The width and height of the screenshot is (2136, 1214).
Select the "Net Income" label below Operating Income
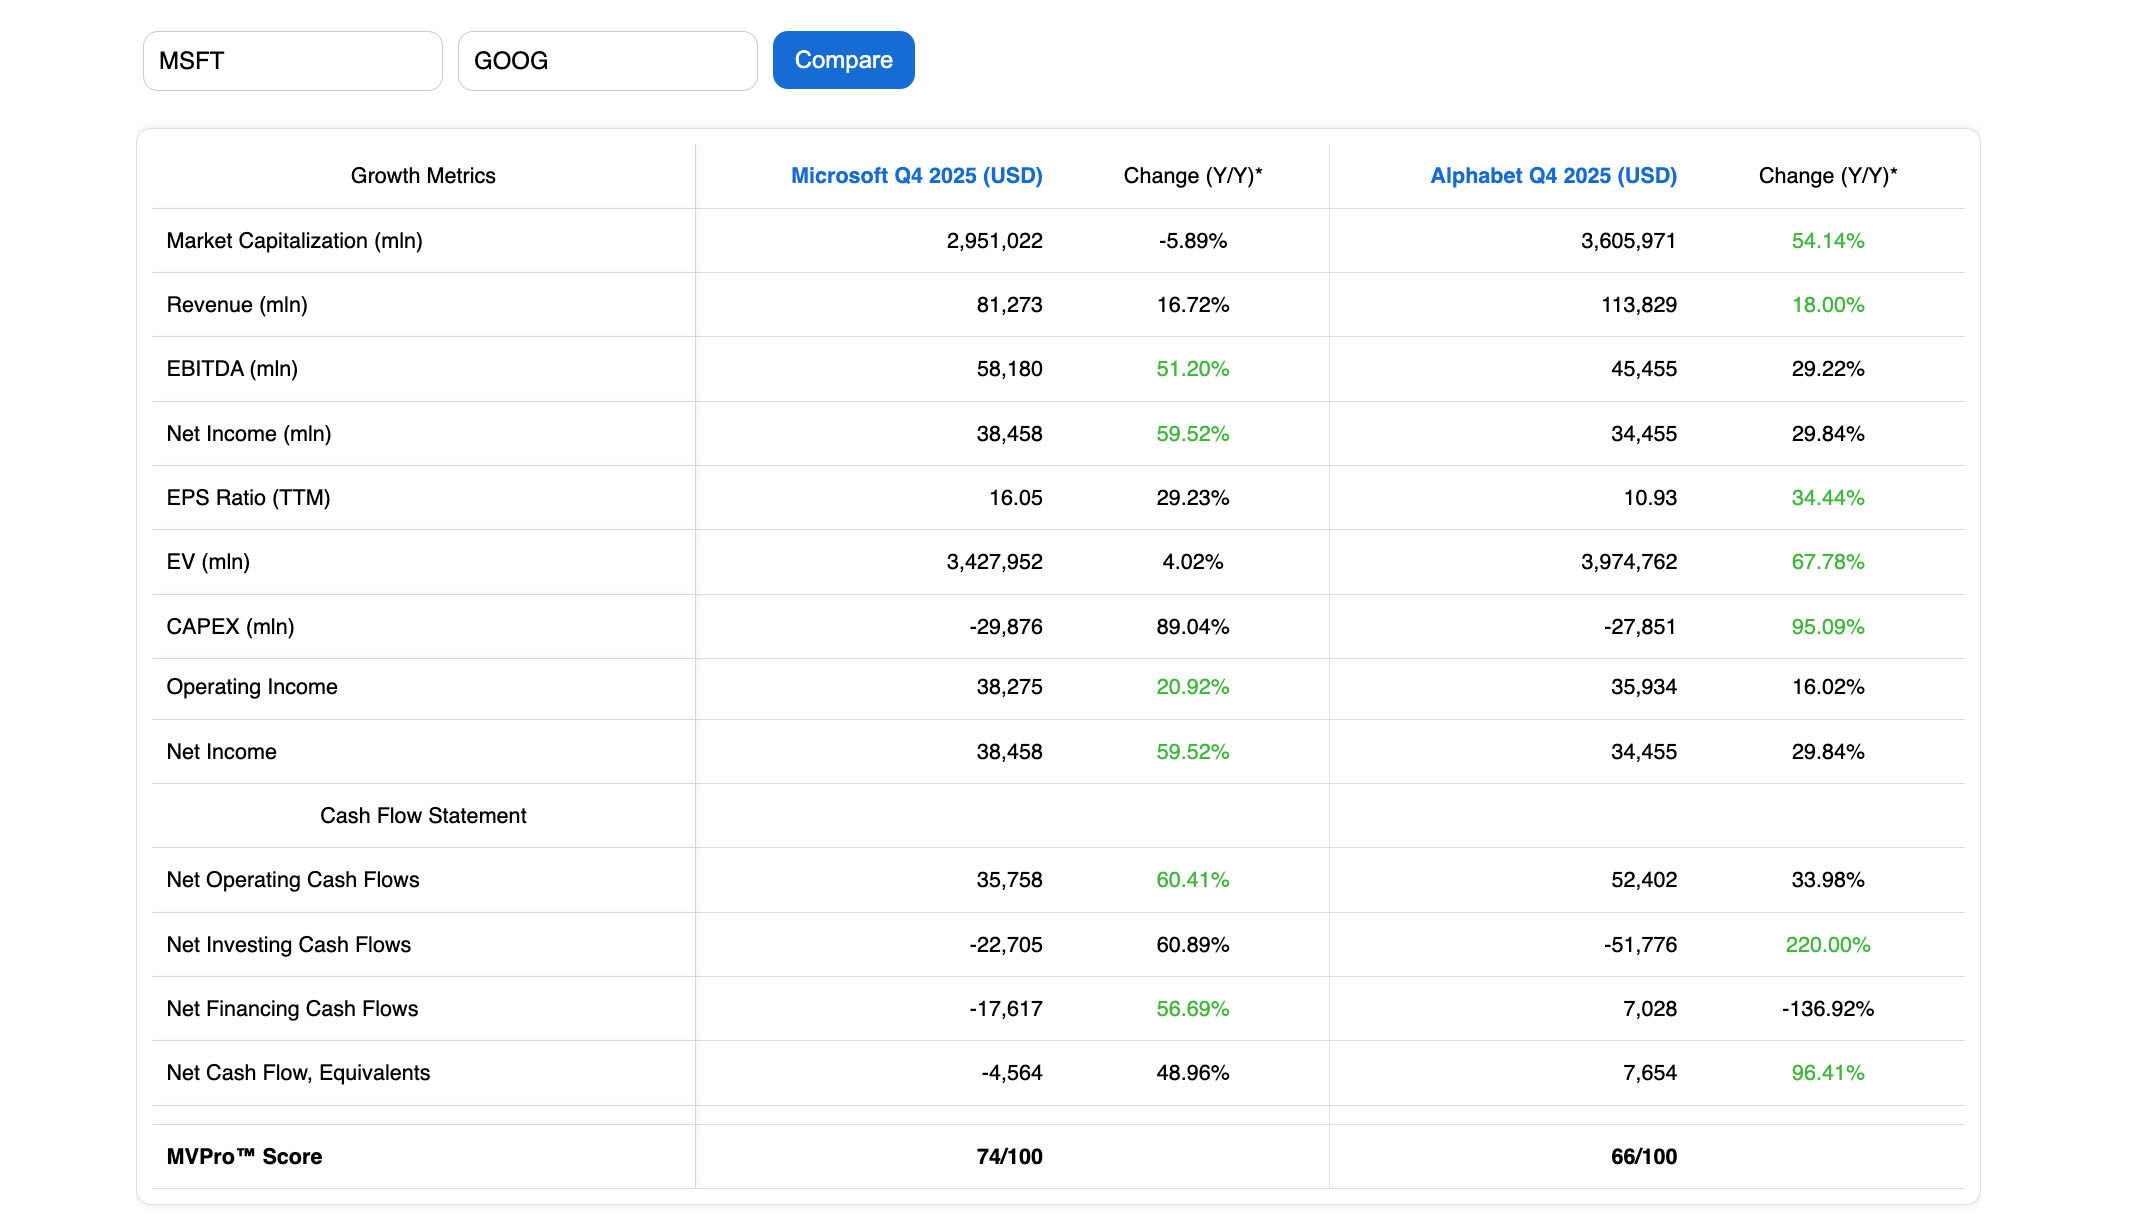(x=221, y=752)
